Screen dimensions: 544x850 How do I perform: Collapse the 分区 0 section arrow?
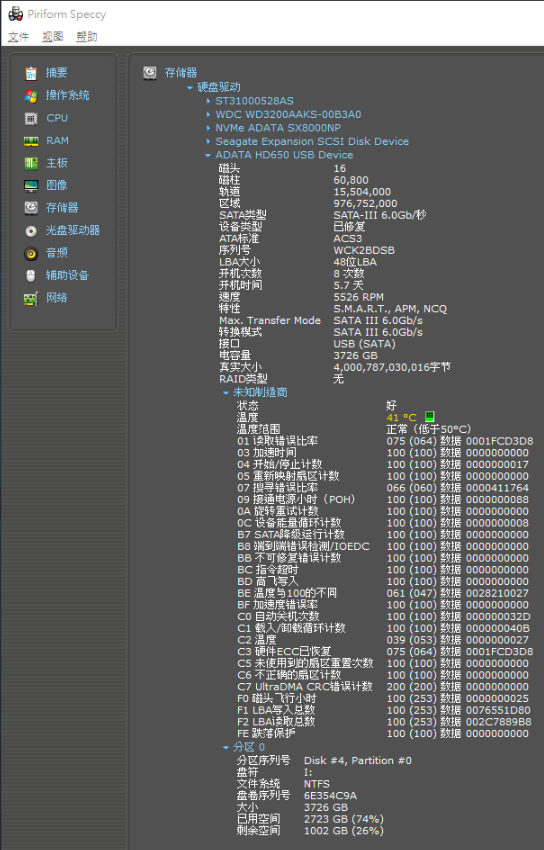(226, 748)
